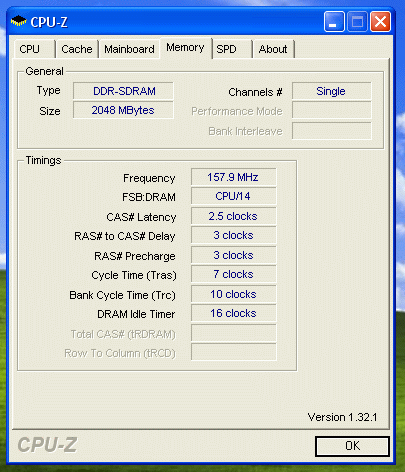Screen dimensions: 405x472
Task: Click the Type label in General
Action: pyautogui.click(x=48, y=91)
